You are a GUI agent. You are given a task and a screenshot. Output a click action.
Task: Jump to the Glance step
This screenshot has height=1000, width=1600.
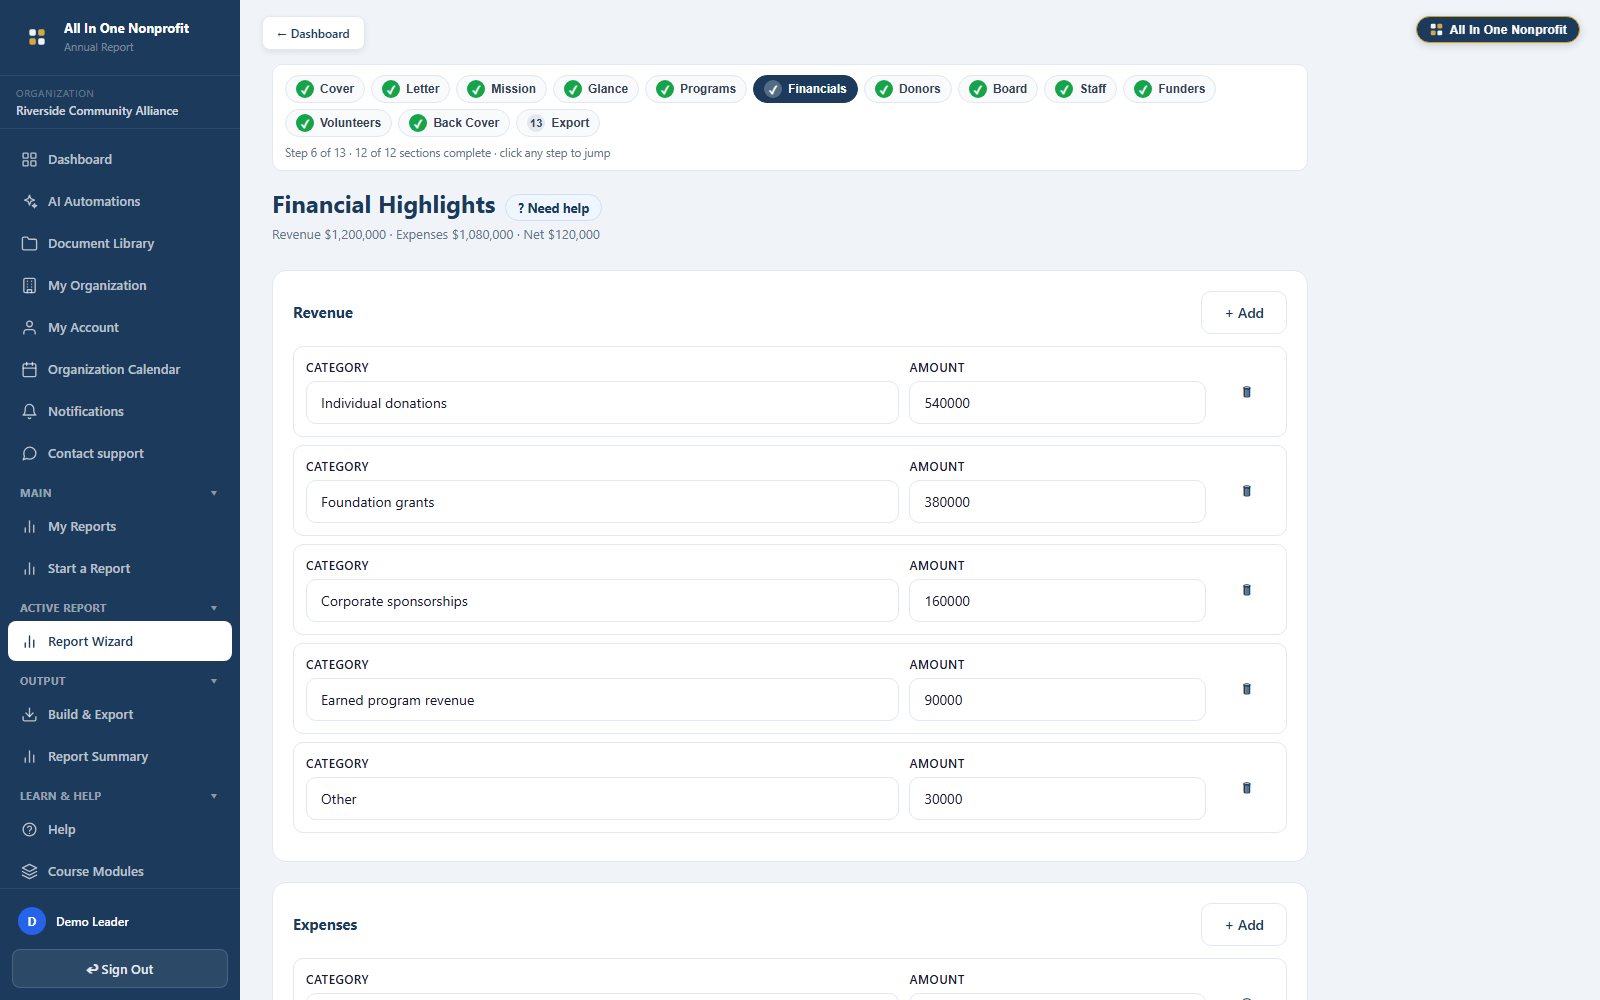pos(596,89)
